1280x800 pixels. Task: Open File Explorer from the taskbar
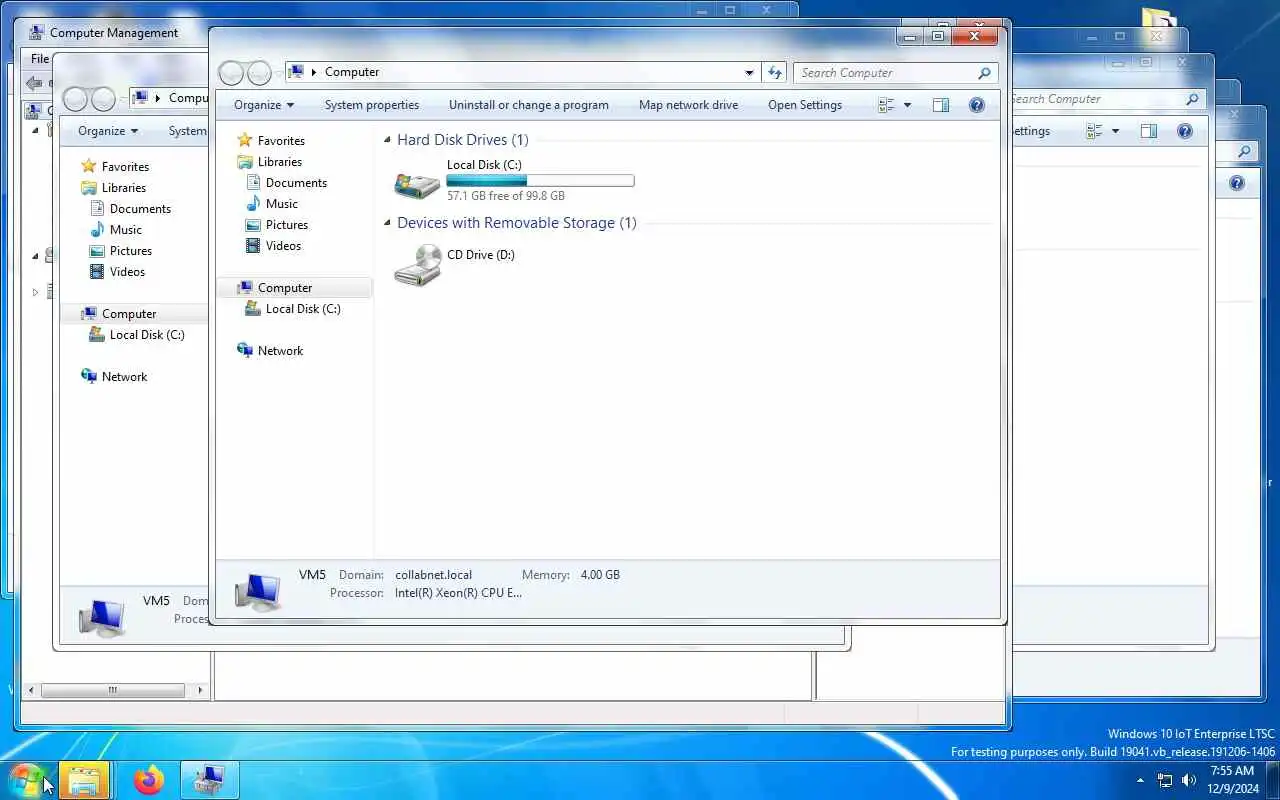(x=84, y=780)
